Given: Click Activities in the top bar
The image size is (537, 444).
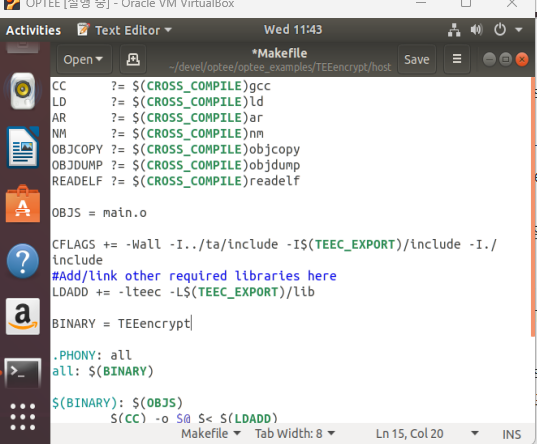Looking at the screenshot, I should (x=33, y=30).
